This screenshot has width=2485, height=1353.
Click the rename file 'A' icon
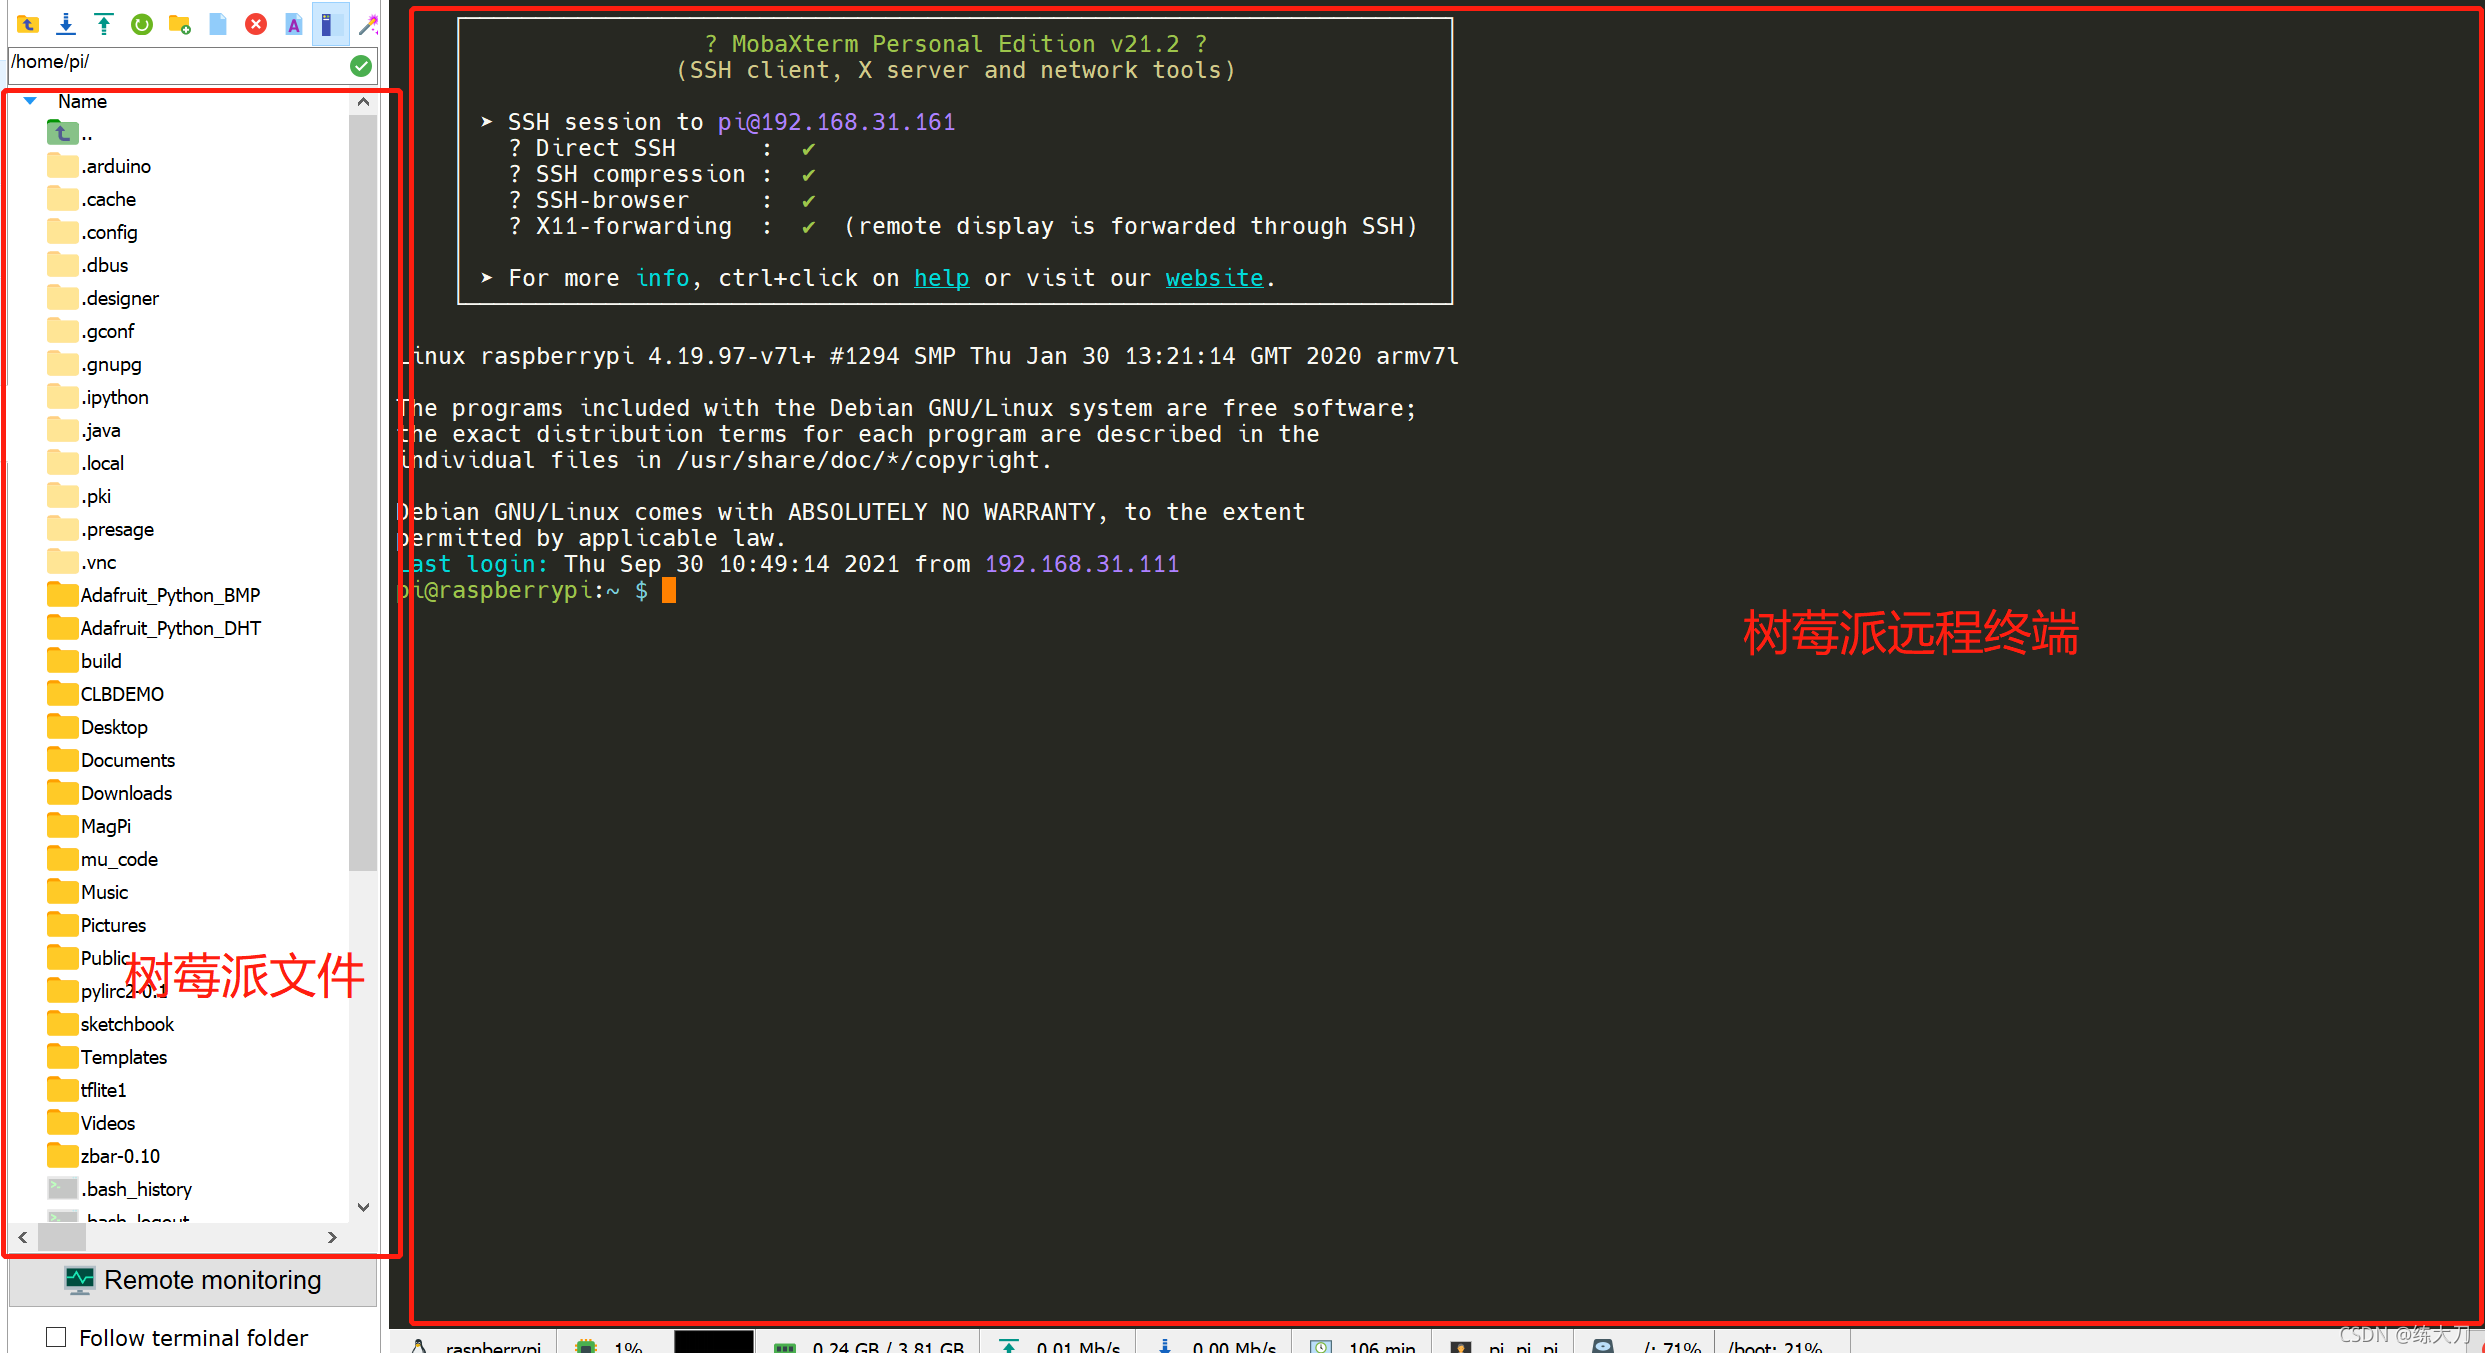tap(293, 24)
